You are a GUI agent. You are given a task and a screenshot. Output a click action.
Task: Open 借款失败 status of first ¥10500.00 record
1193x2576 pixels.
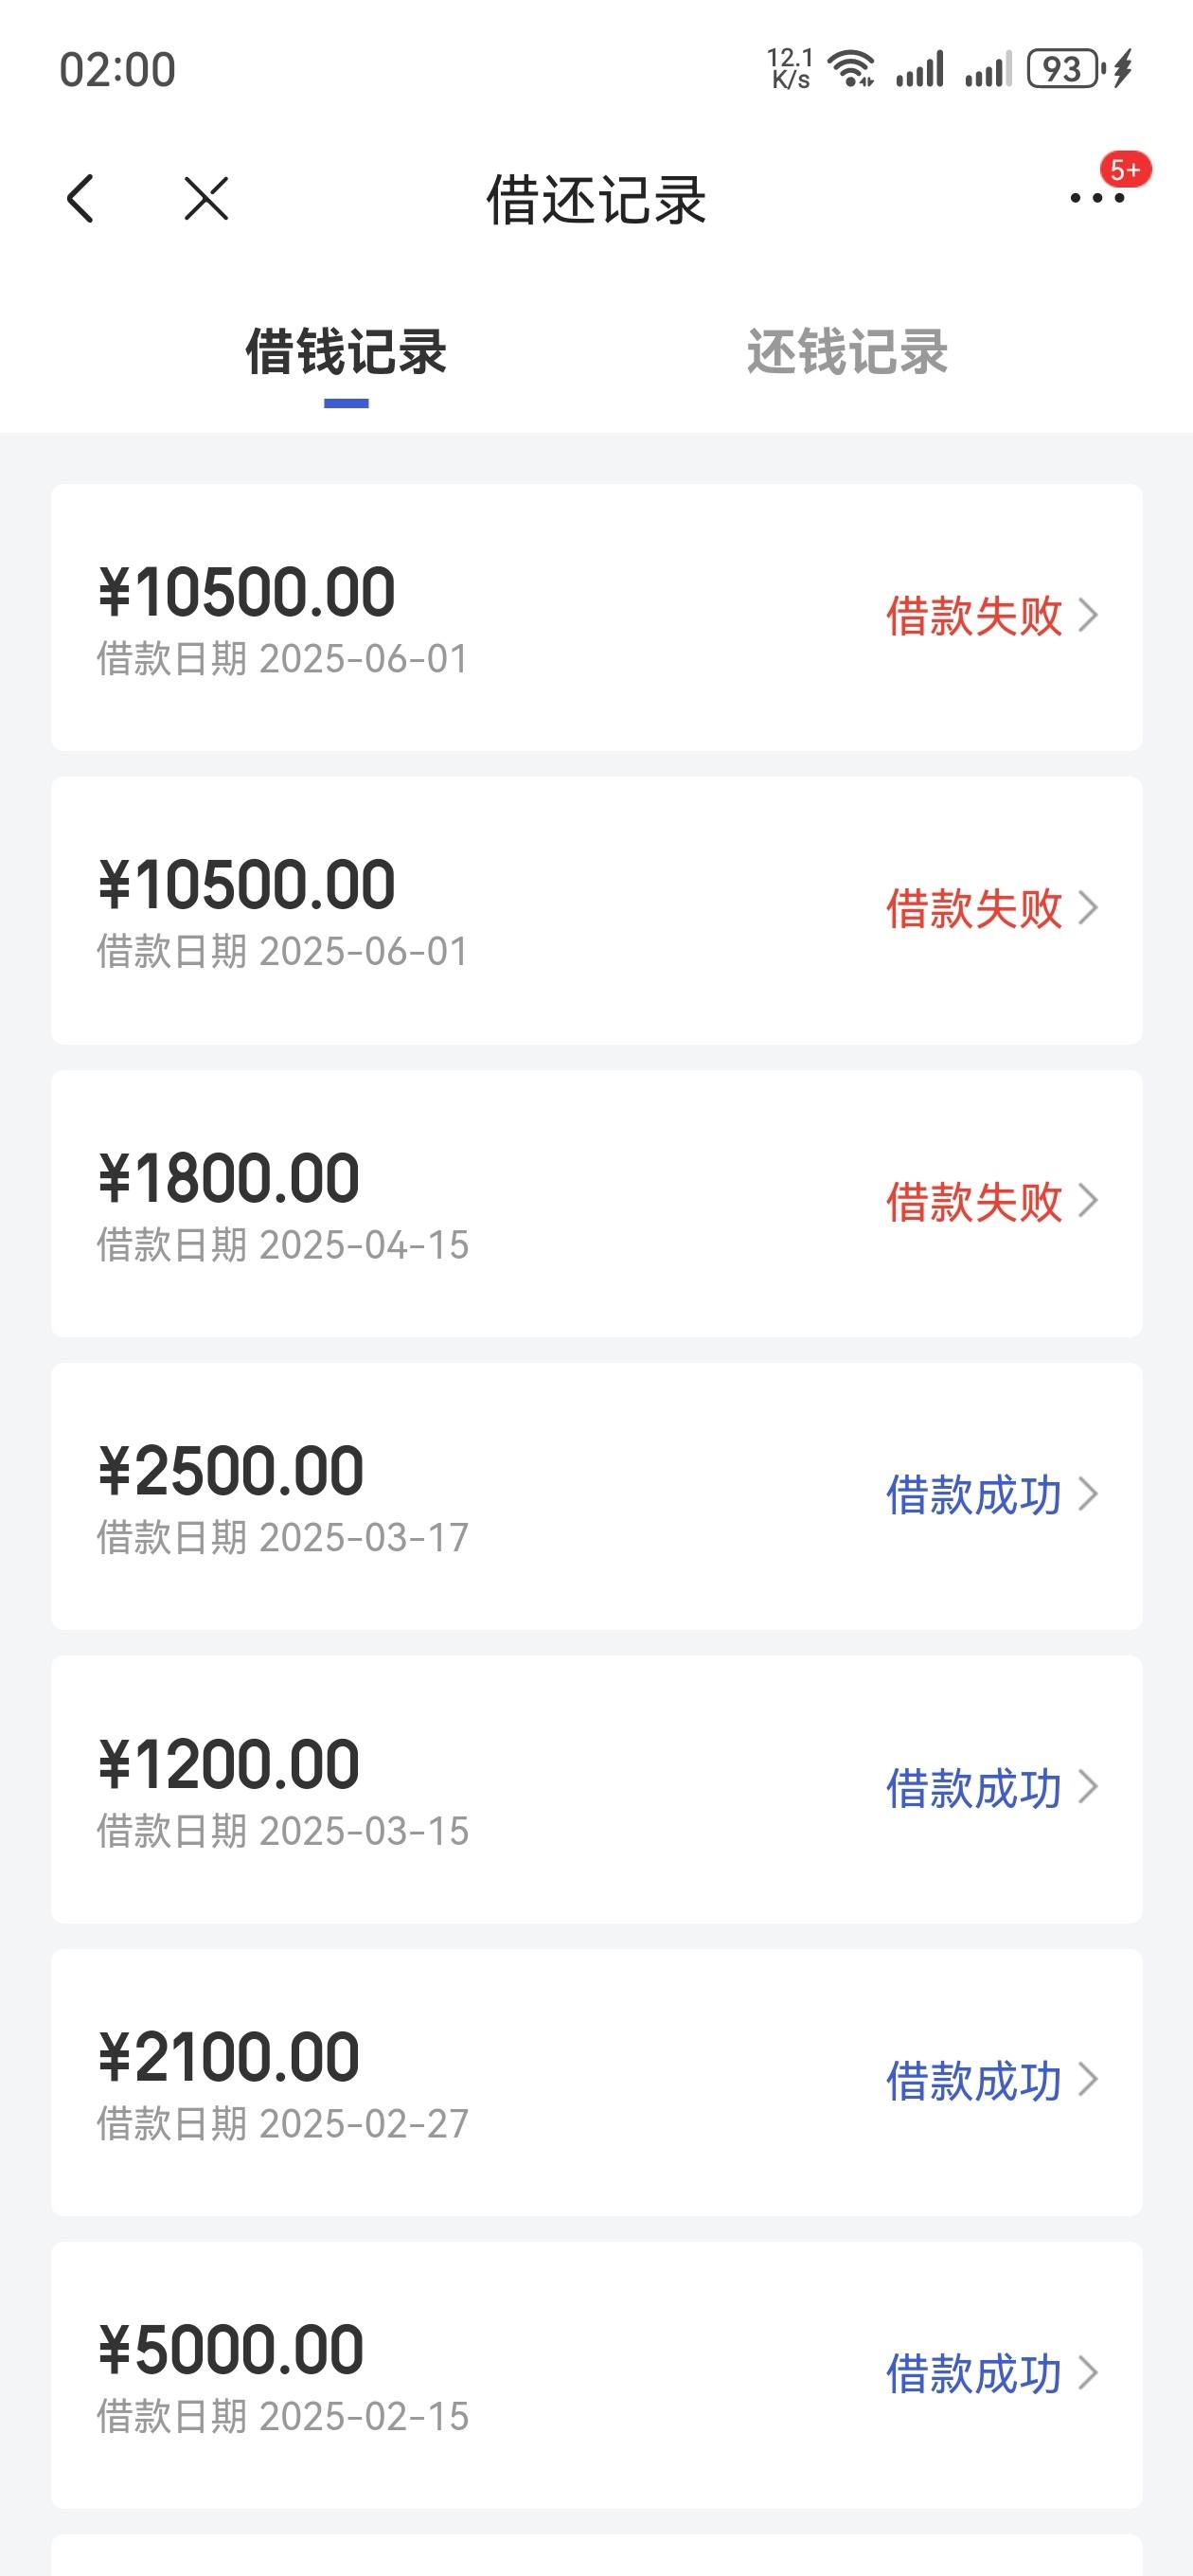pyautogui.click(x=974, y=615)
